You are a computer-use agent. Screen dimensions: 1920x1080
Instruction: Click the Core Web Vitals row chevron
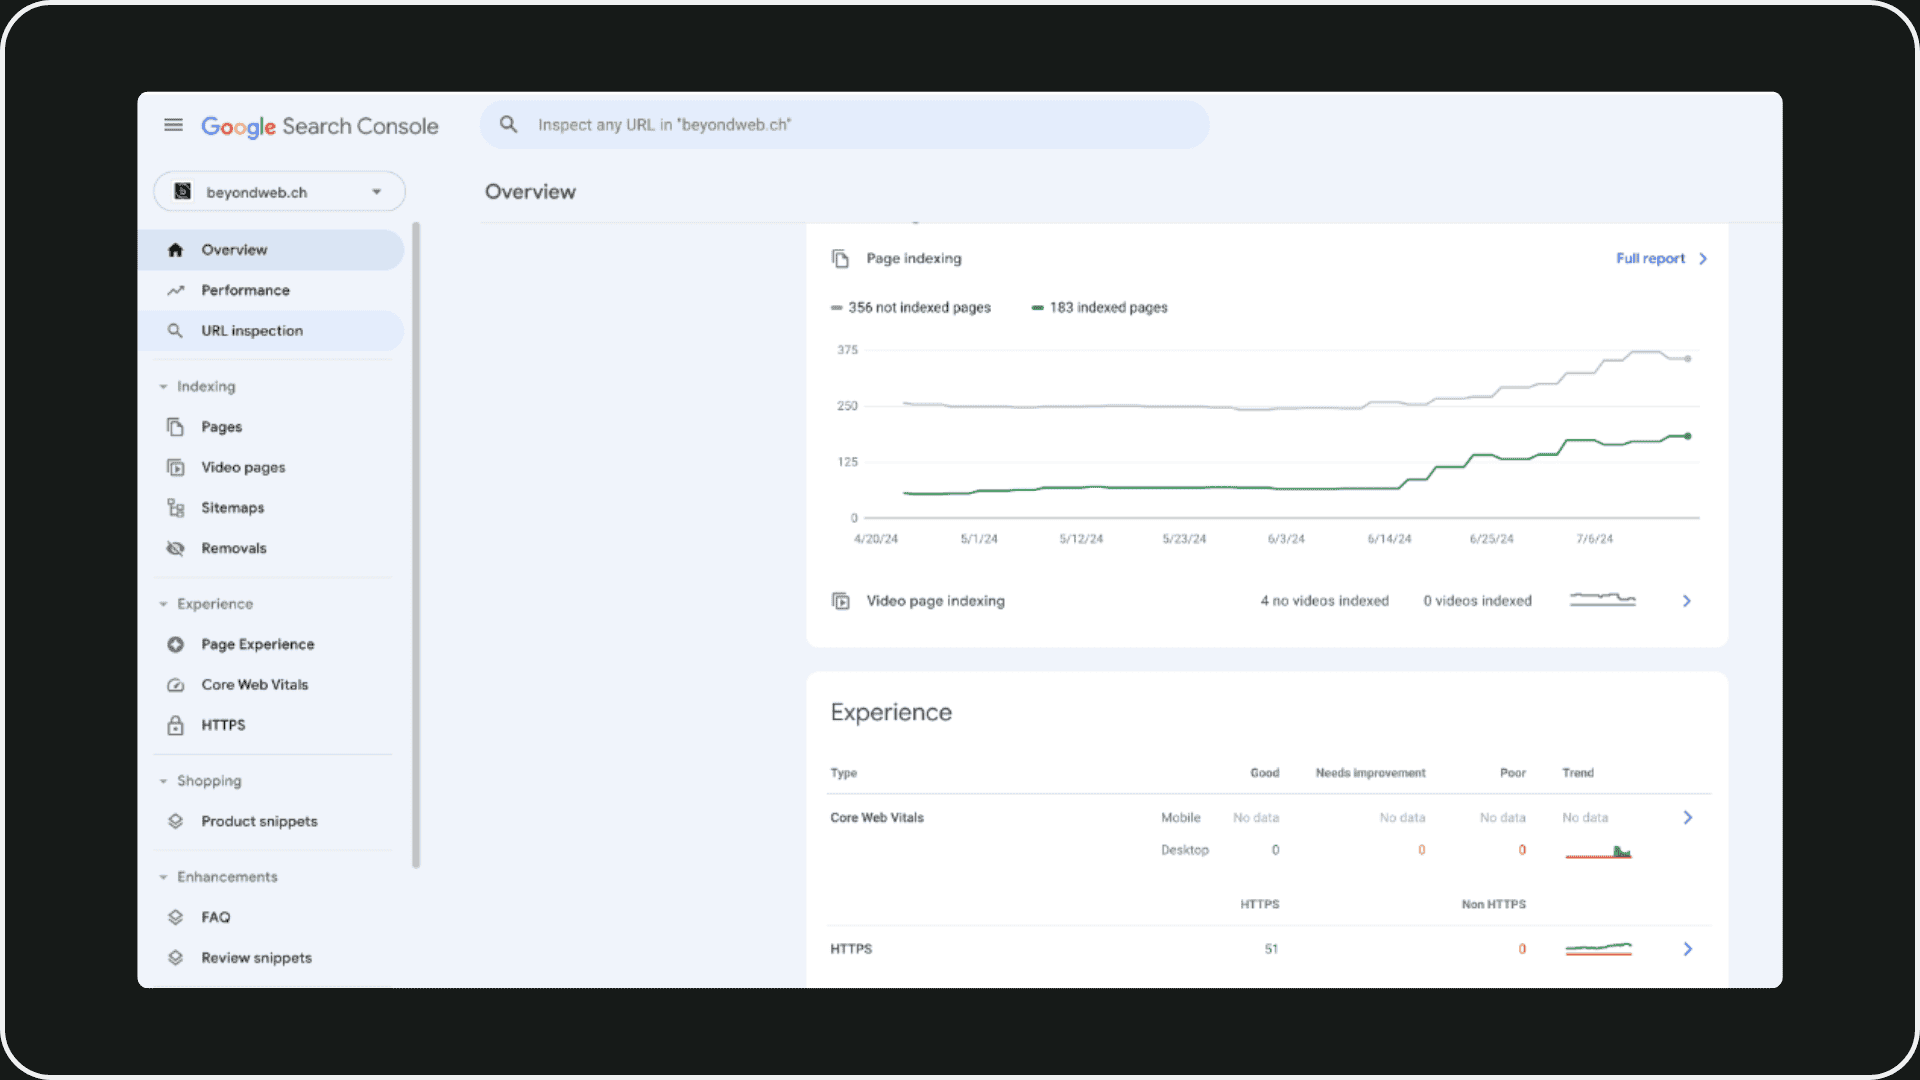point(1688,818)
